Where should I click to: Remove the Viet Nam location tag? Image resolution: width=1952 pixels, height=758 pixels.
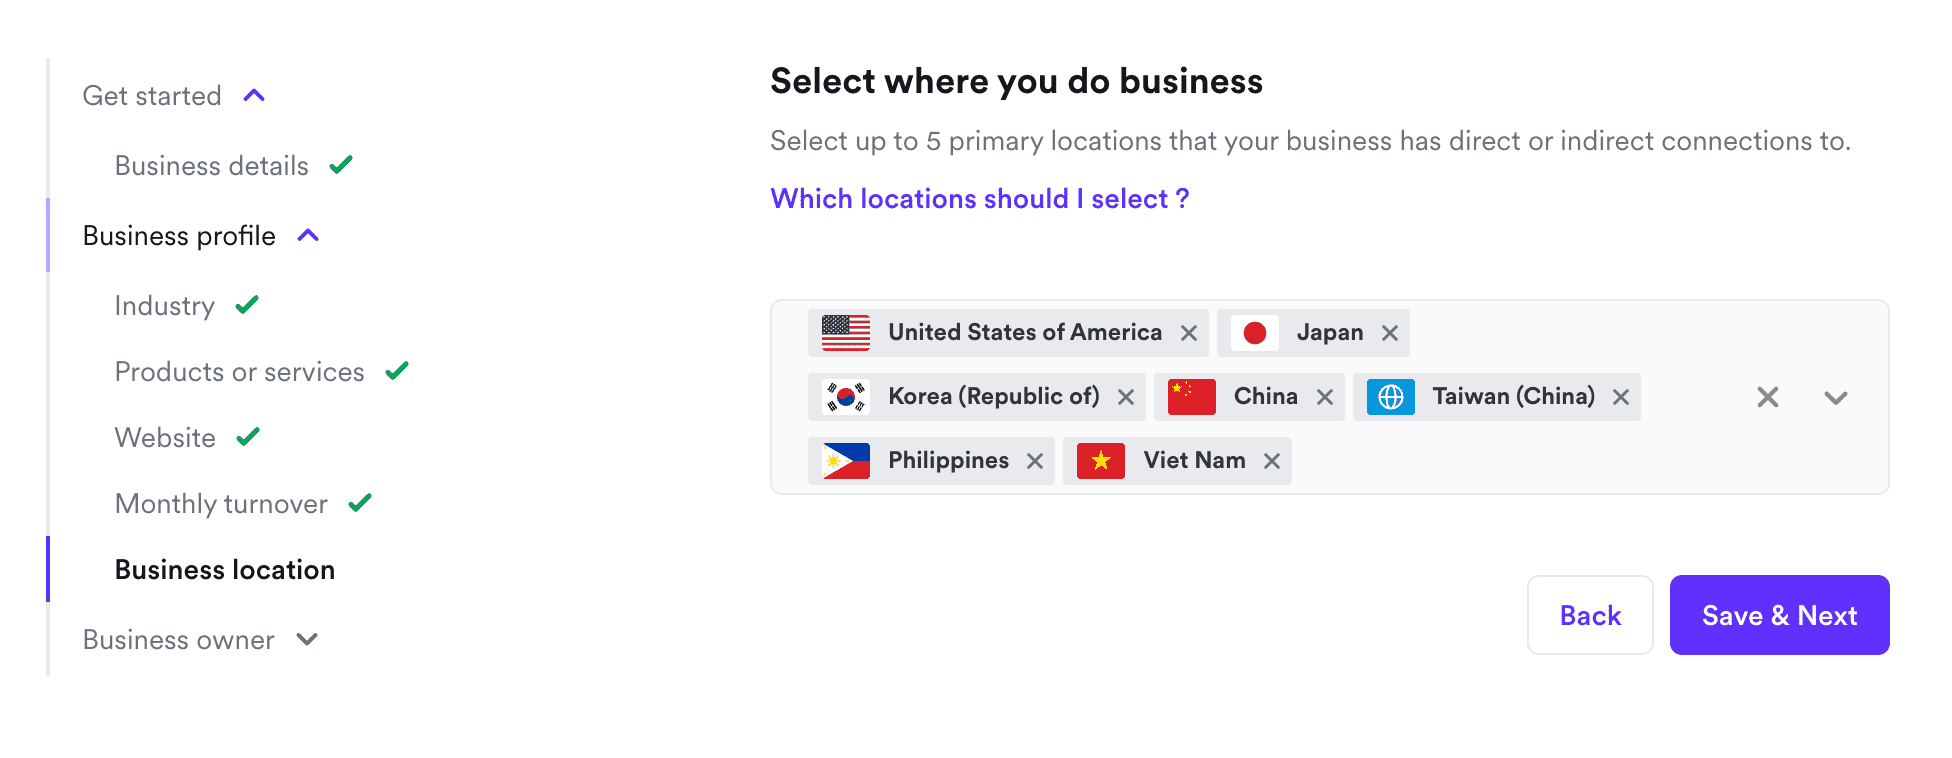1271,461
